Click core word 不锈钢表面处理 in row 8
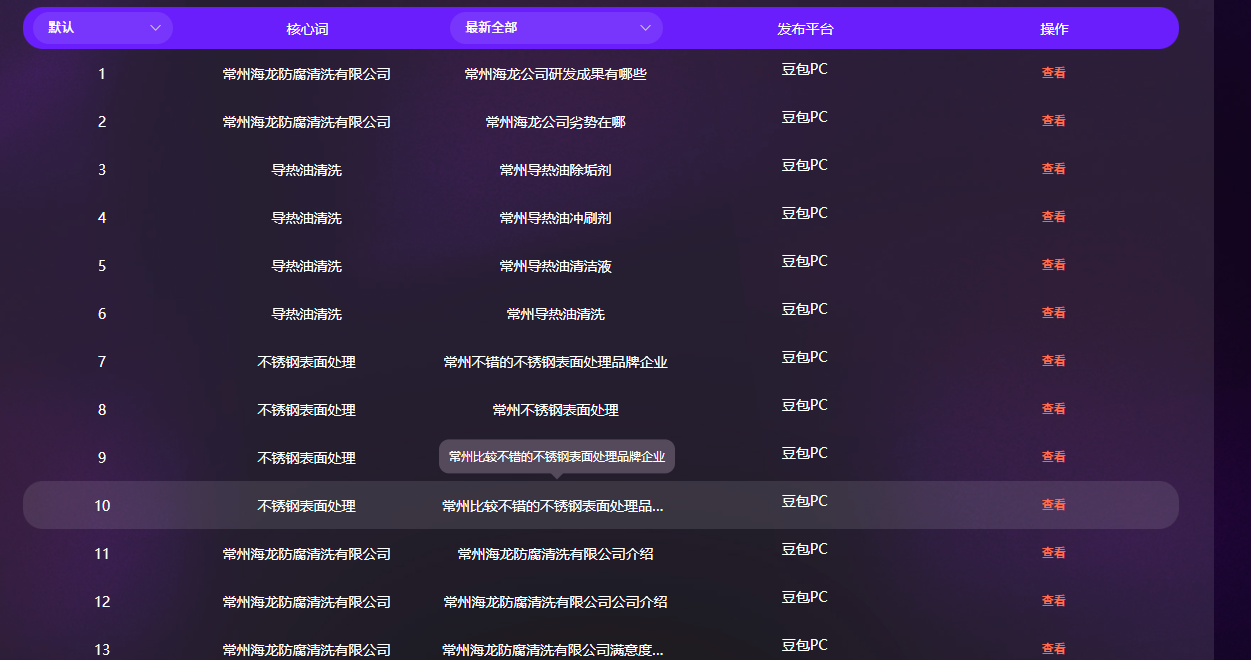Image resolution: width=1251 pixels, height=660 pixels. pyautogui.click(x=307, y=410)
